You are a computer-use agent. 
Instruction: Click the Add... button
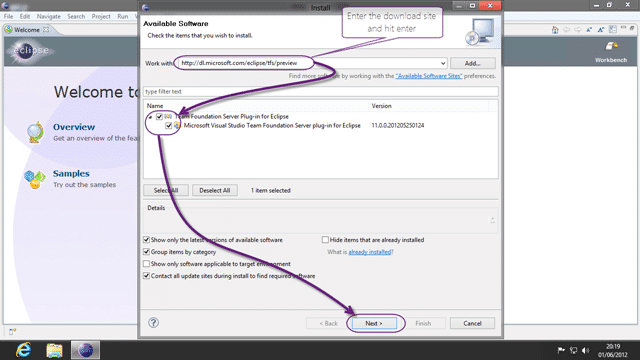click(473, 63)
